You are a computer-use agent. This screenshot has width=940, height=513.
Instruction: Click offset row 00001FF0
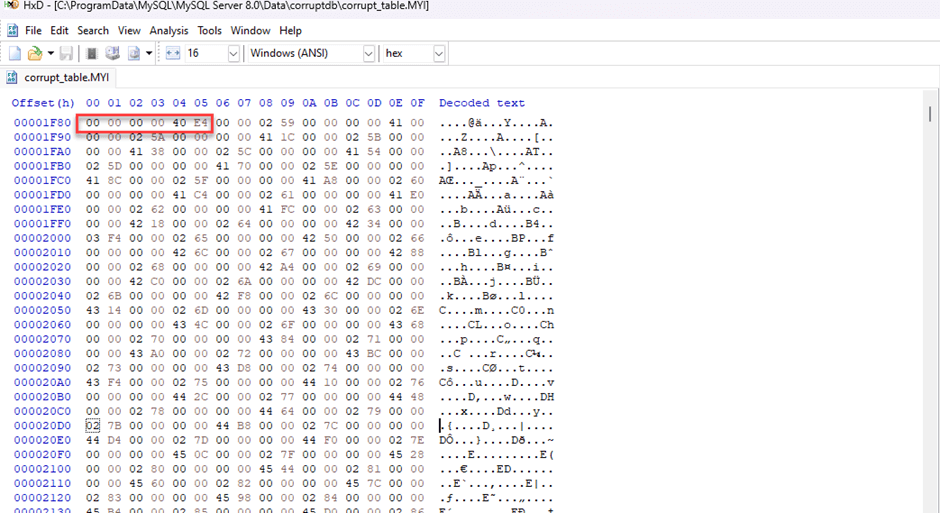coord(43,224)
